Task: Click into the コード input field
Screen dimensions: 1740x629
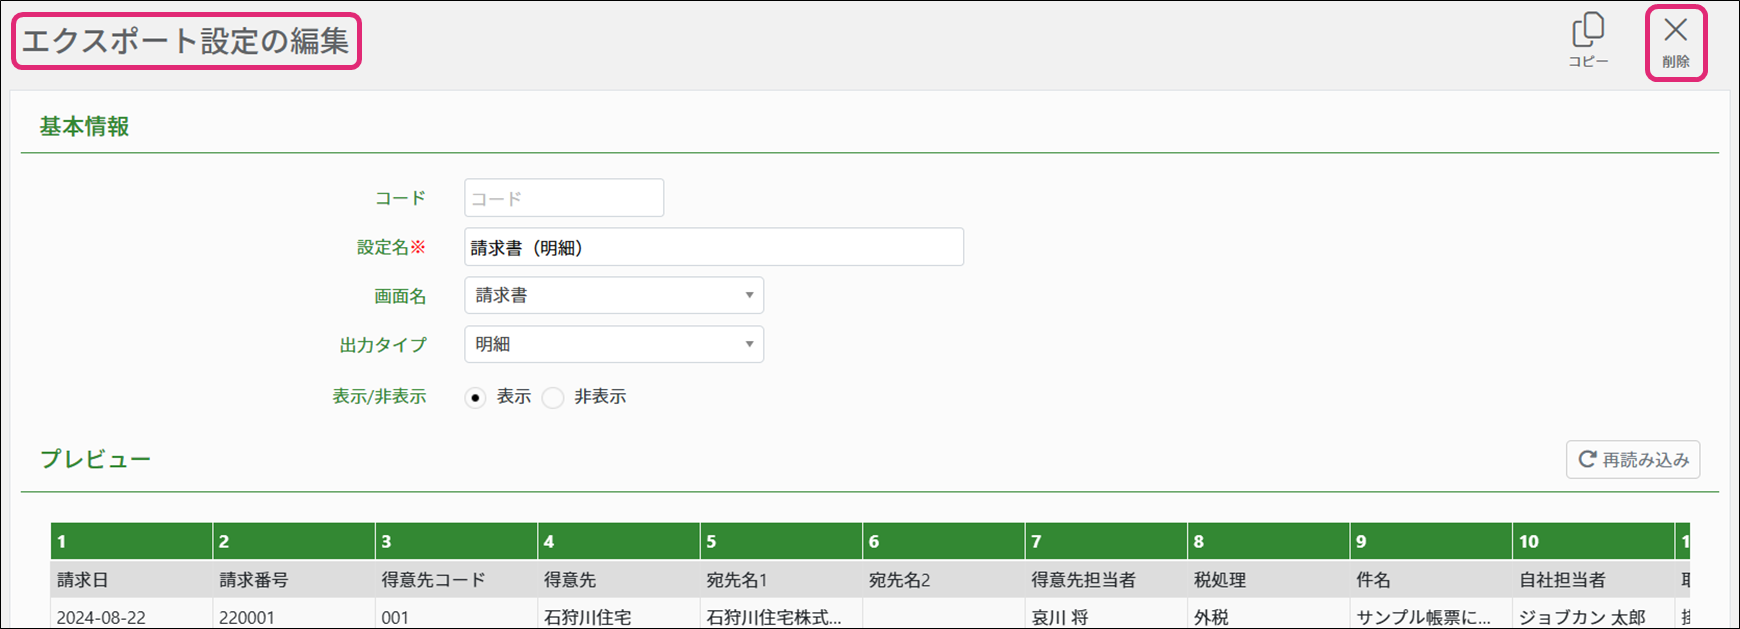Action: click(563, 198)
